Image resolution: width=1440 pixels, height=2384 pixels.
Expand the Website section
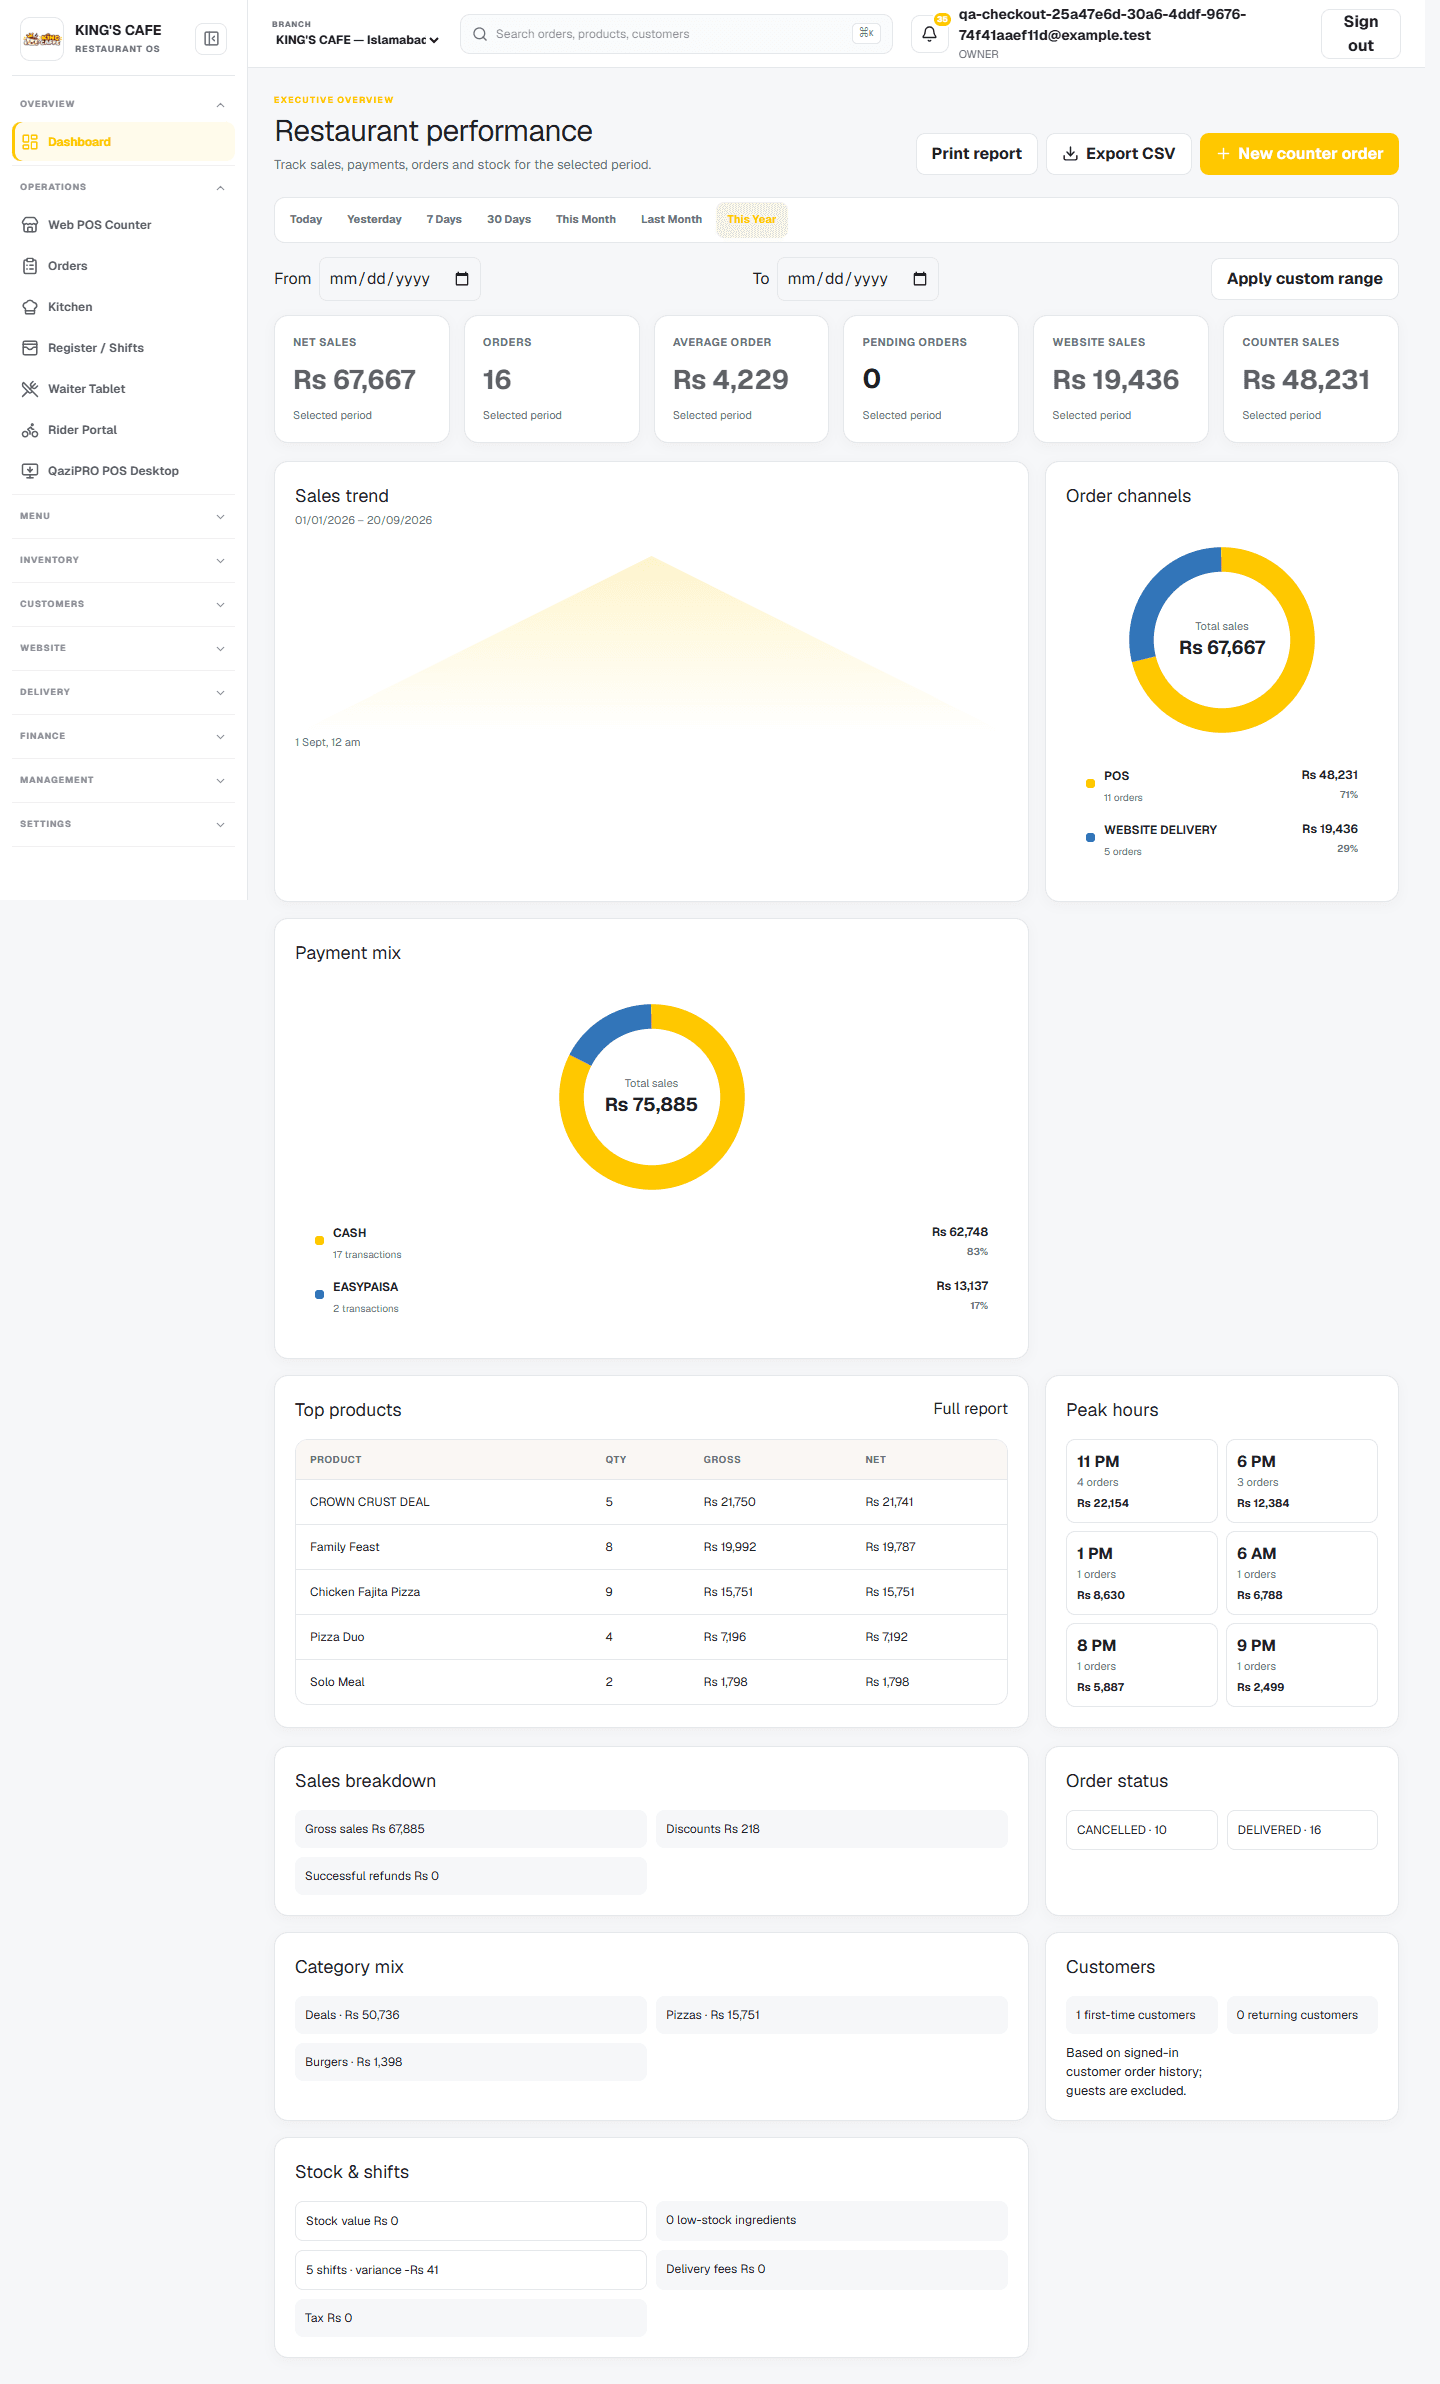(x=123, y=648)
